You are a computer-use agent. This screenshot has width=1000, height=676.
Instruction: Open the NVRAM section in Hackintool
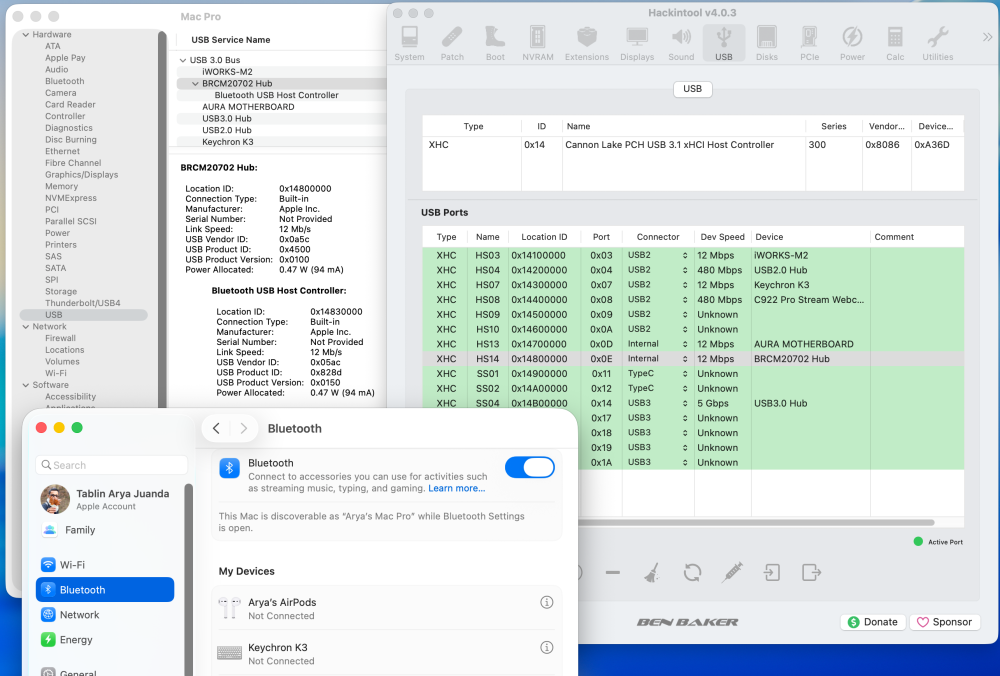pyautogui.click(x=538, y=43)
